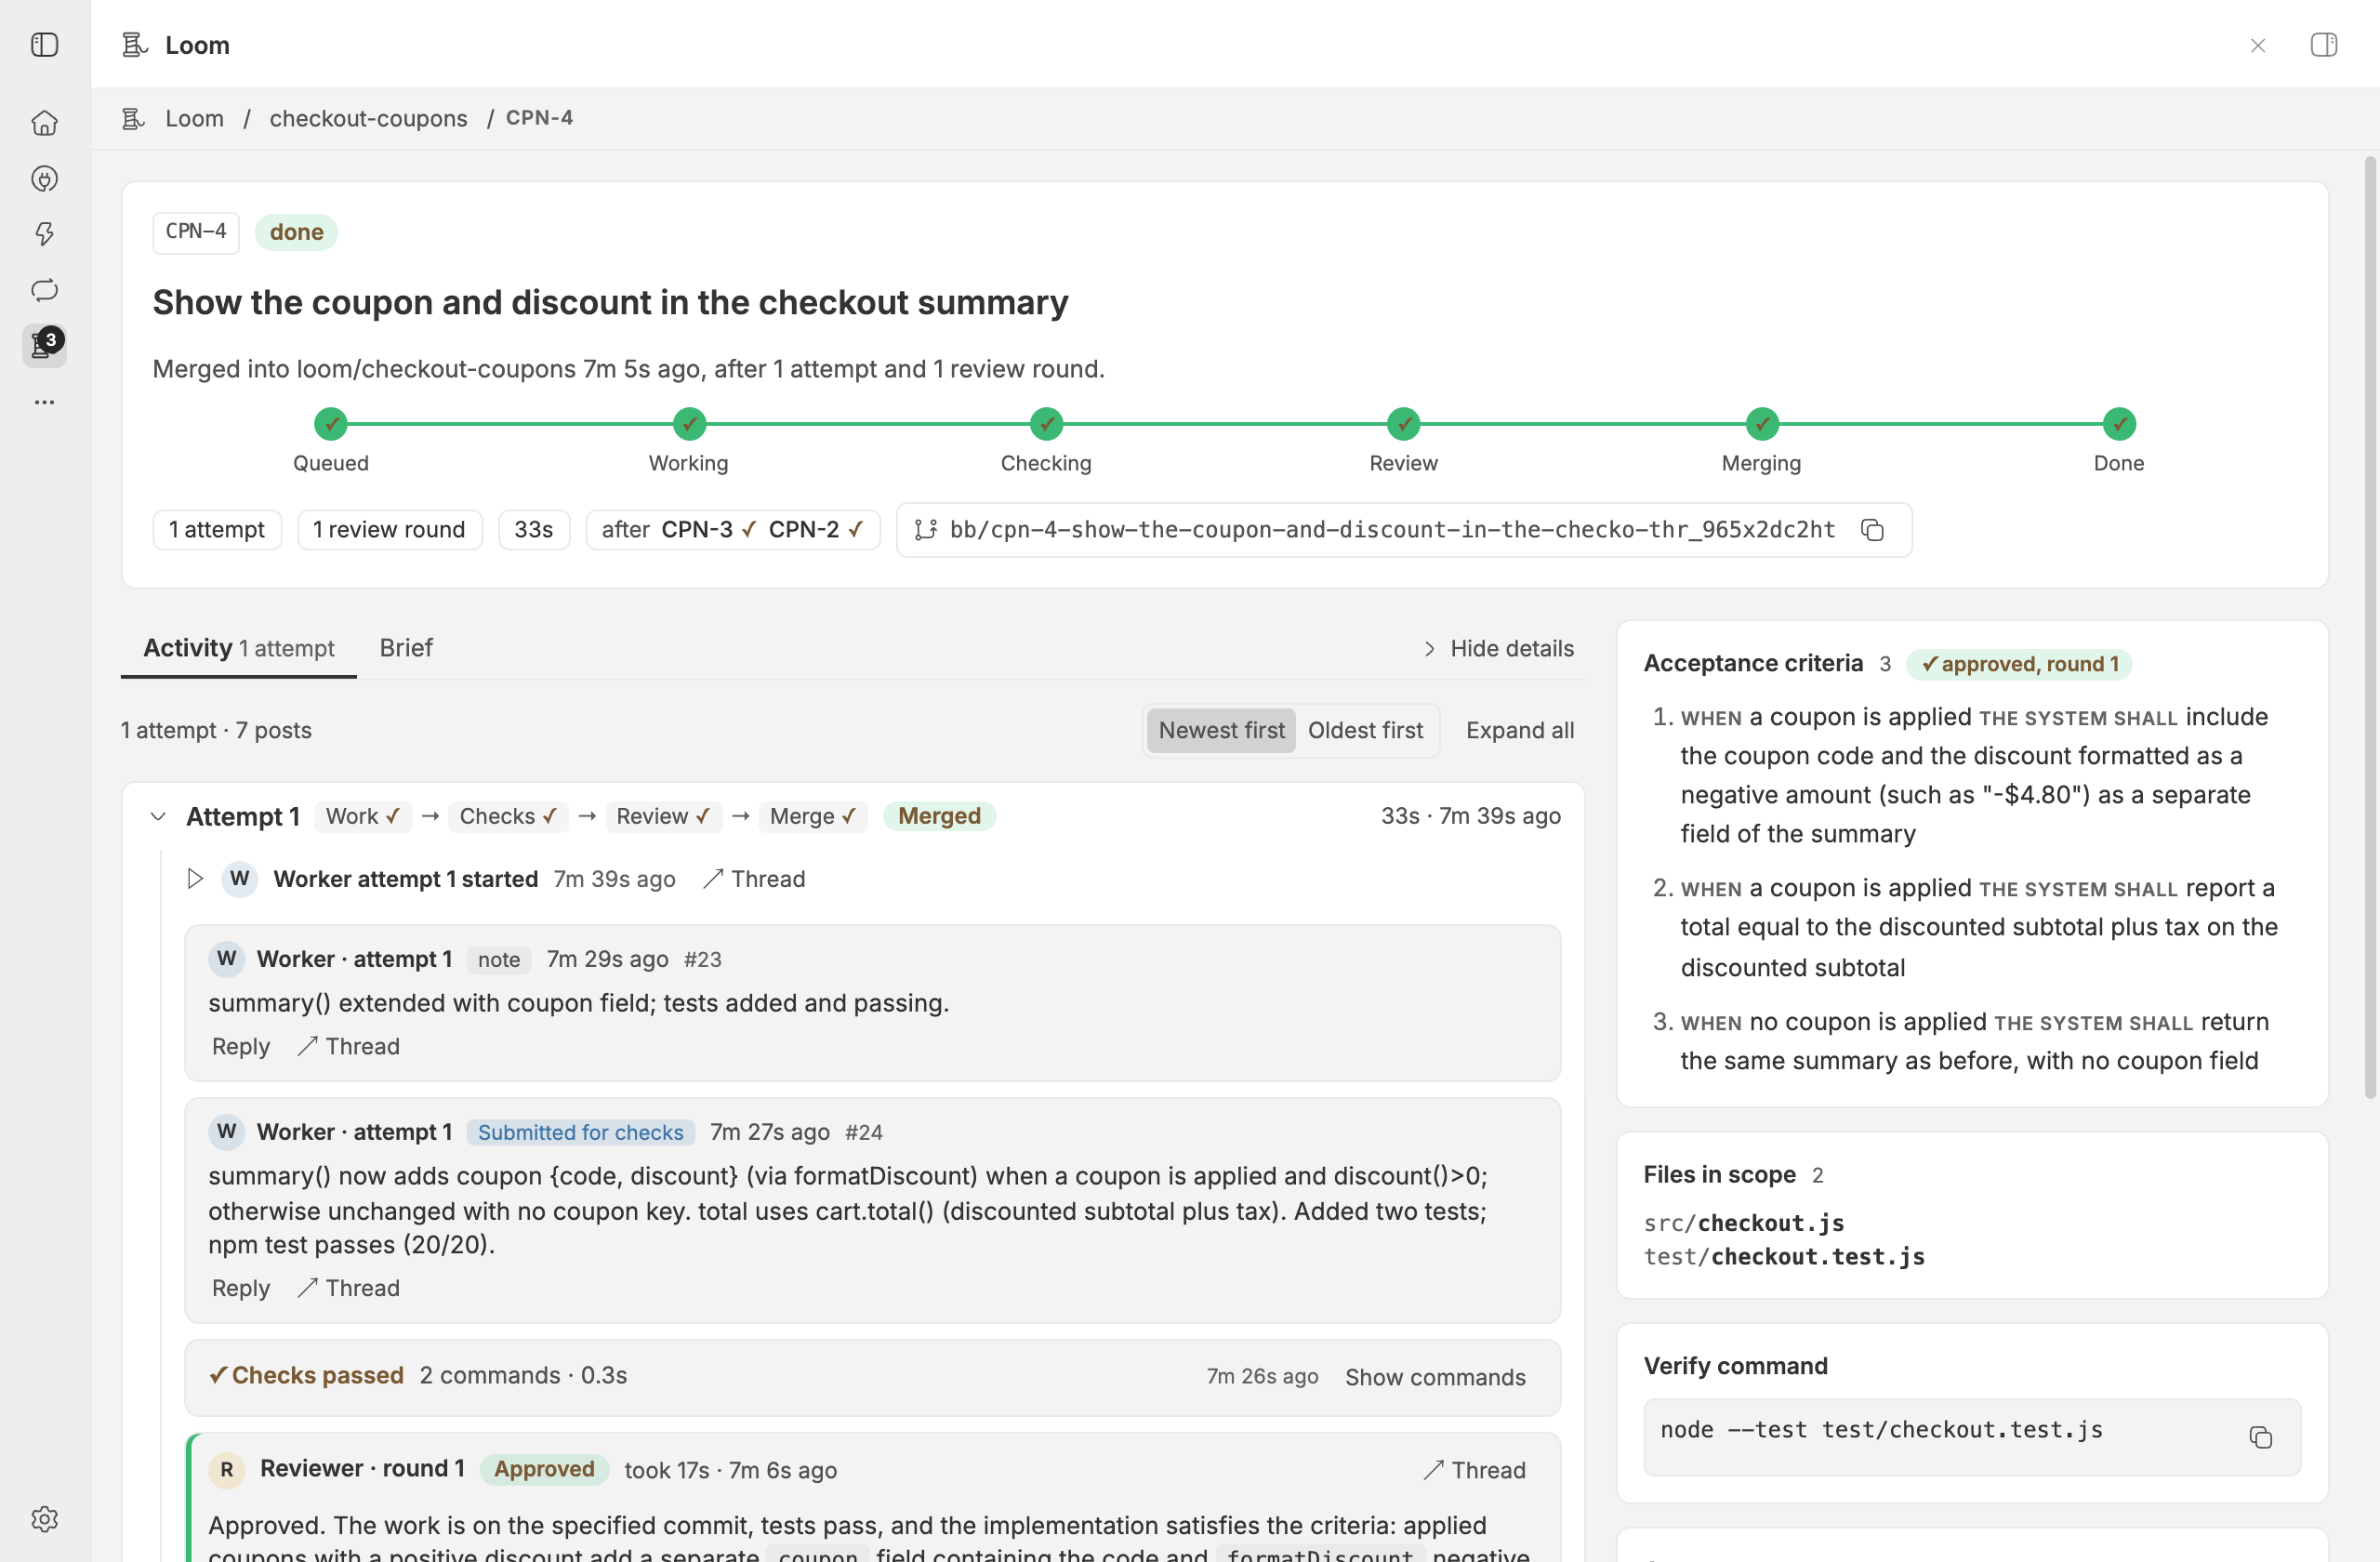2380x1562 pixels.
Task: Go to checkout-coupons in breadcrumb
Action: click(368, 118)
